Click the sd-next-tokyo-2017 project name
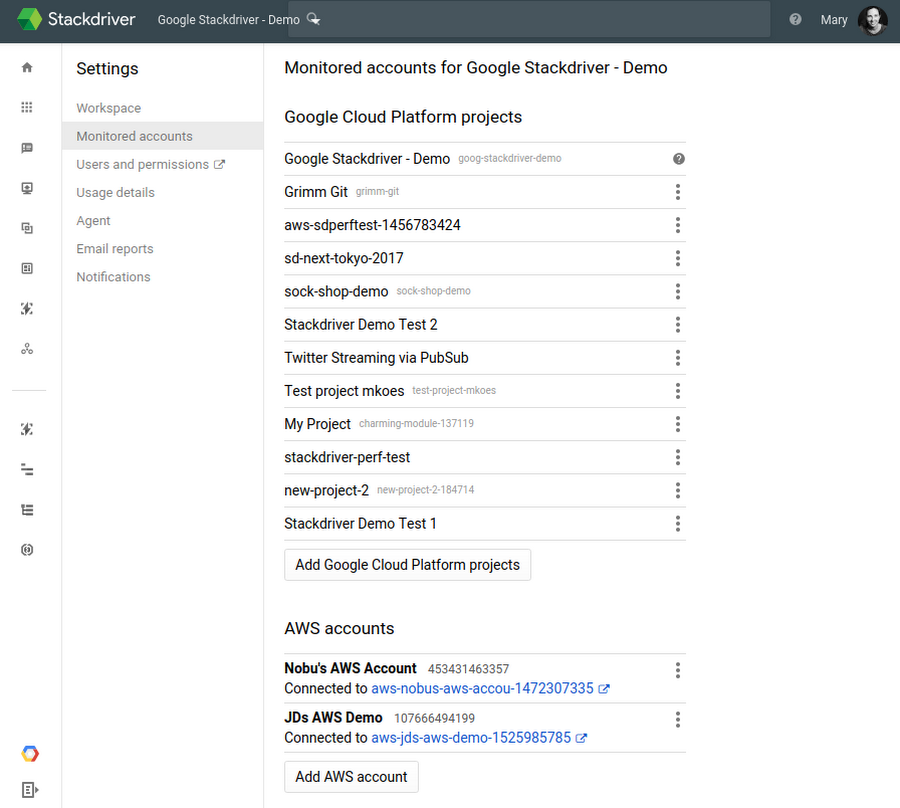 coord(344,258)
